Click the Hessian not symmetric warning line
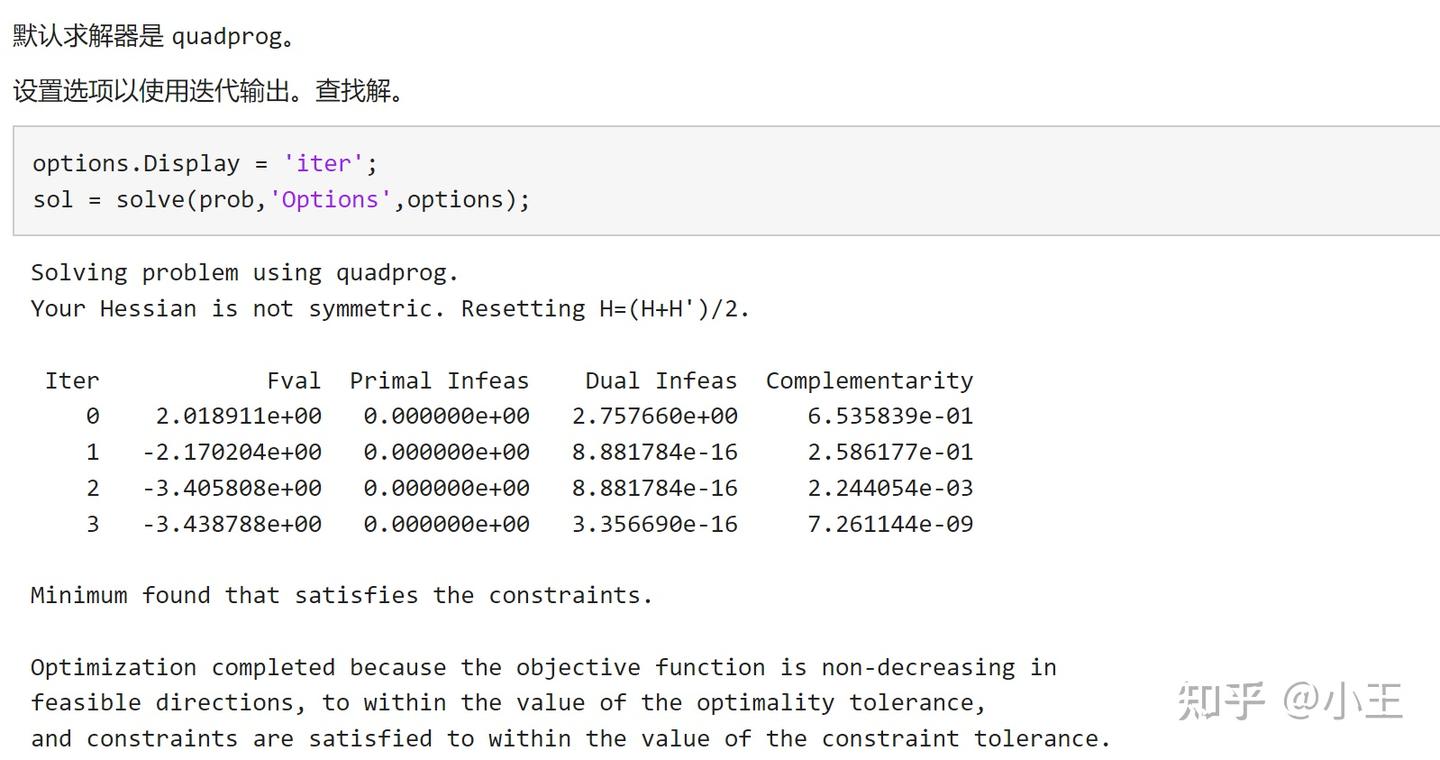Image resolution: width=1440 pixels, height=760 pixels. [x=390, y=308]
